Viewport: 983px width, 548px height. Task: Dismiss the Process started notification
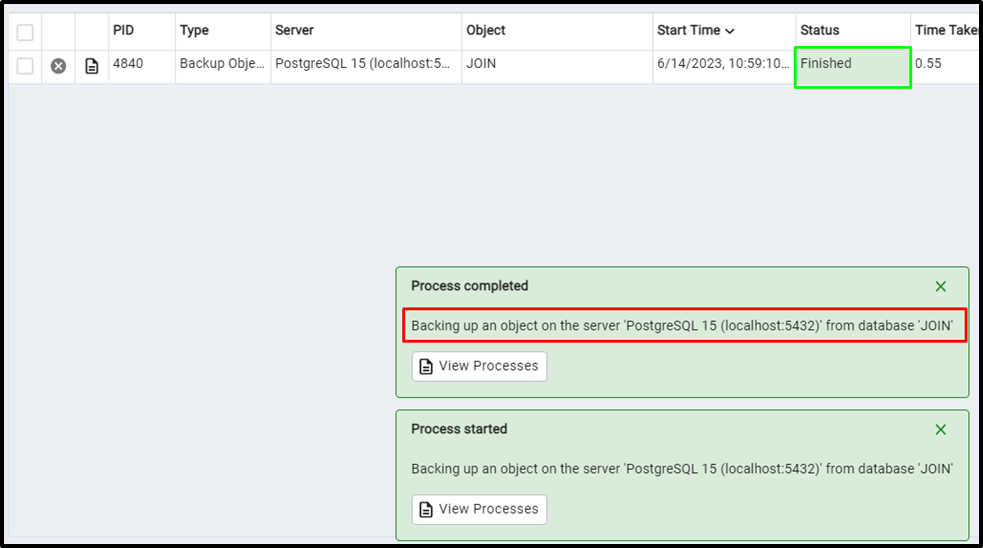[x=940, y=429]
